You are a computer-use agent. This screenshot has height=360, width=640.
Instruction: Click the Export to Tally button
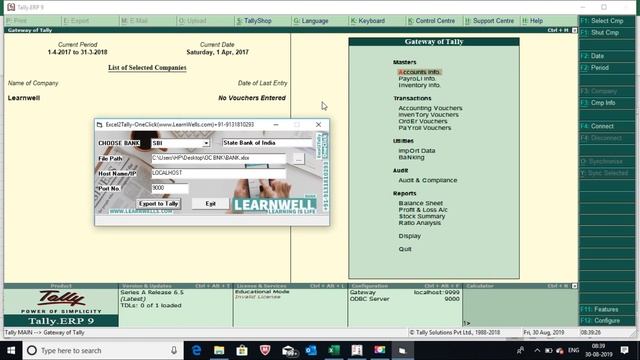pyautogui.click(x=158, y=203)
